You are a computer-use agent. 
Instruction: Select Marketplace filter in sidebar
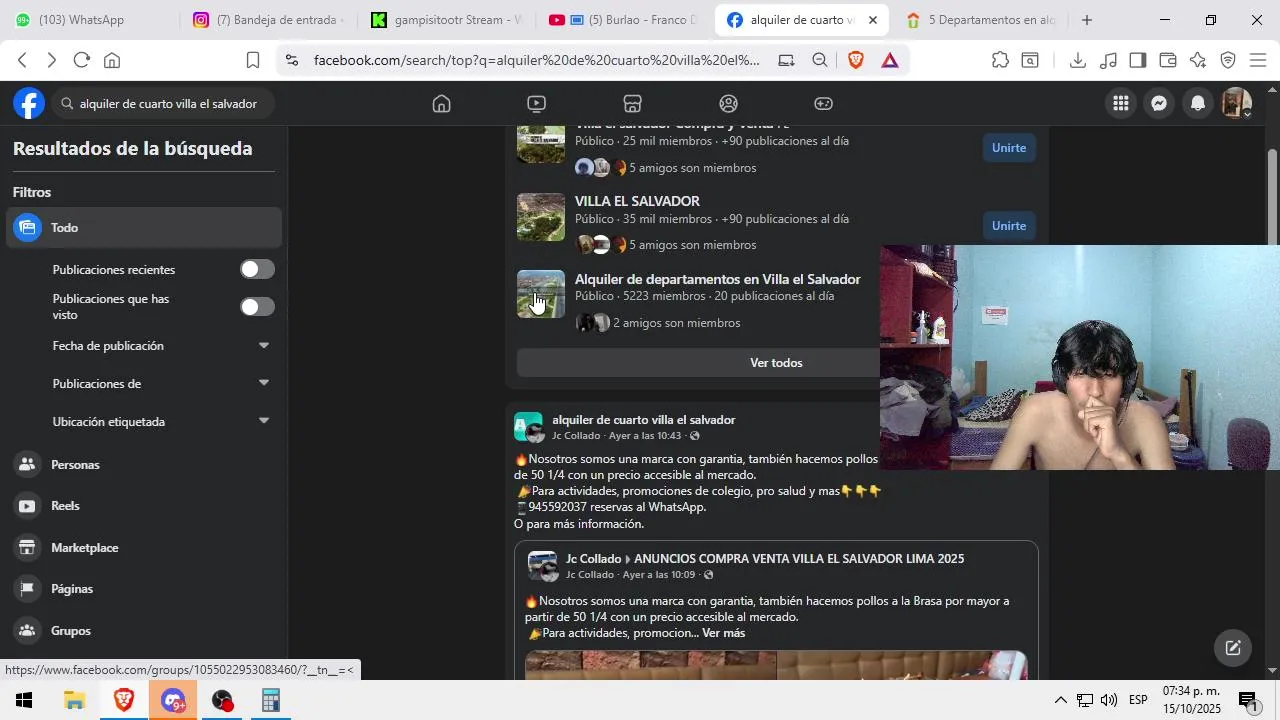[144, 548]
